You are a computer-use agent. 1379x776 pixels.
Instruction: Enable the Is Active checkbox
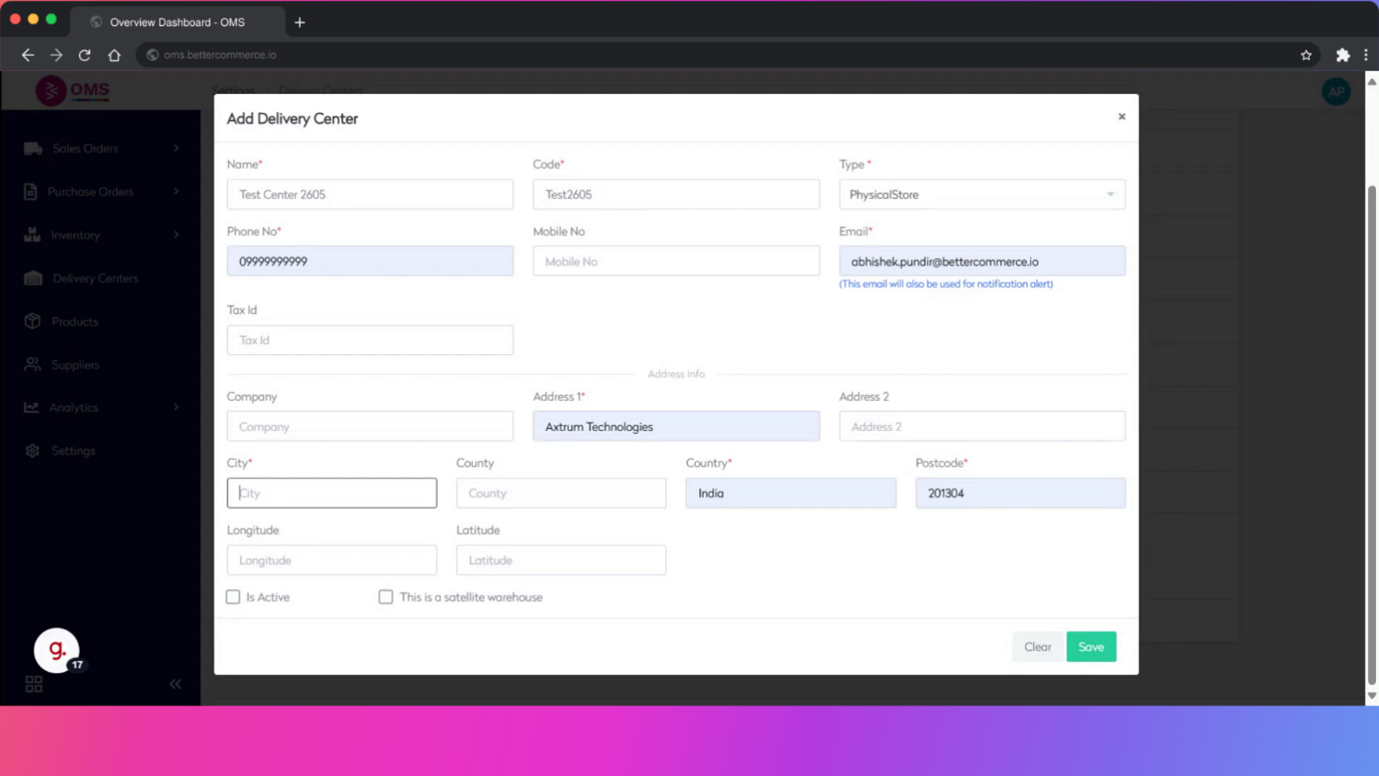point(233,597)
